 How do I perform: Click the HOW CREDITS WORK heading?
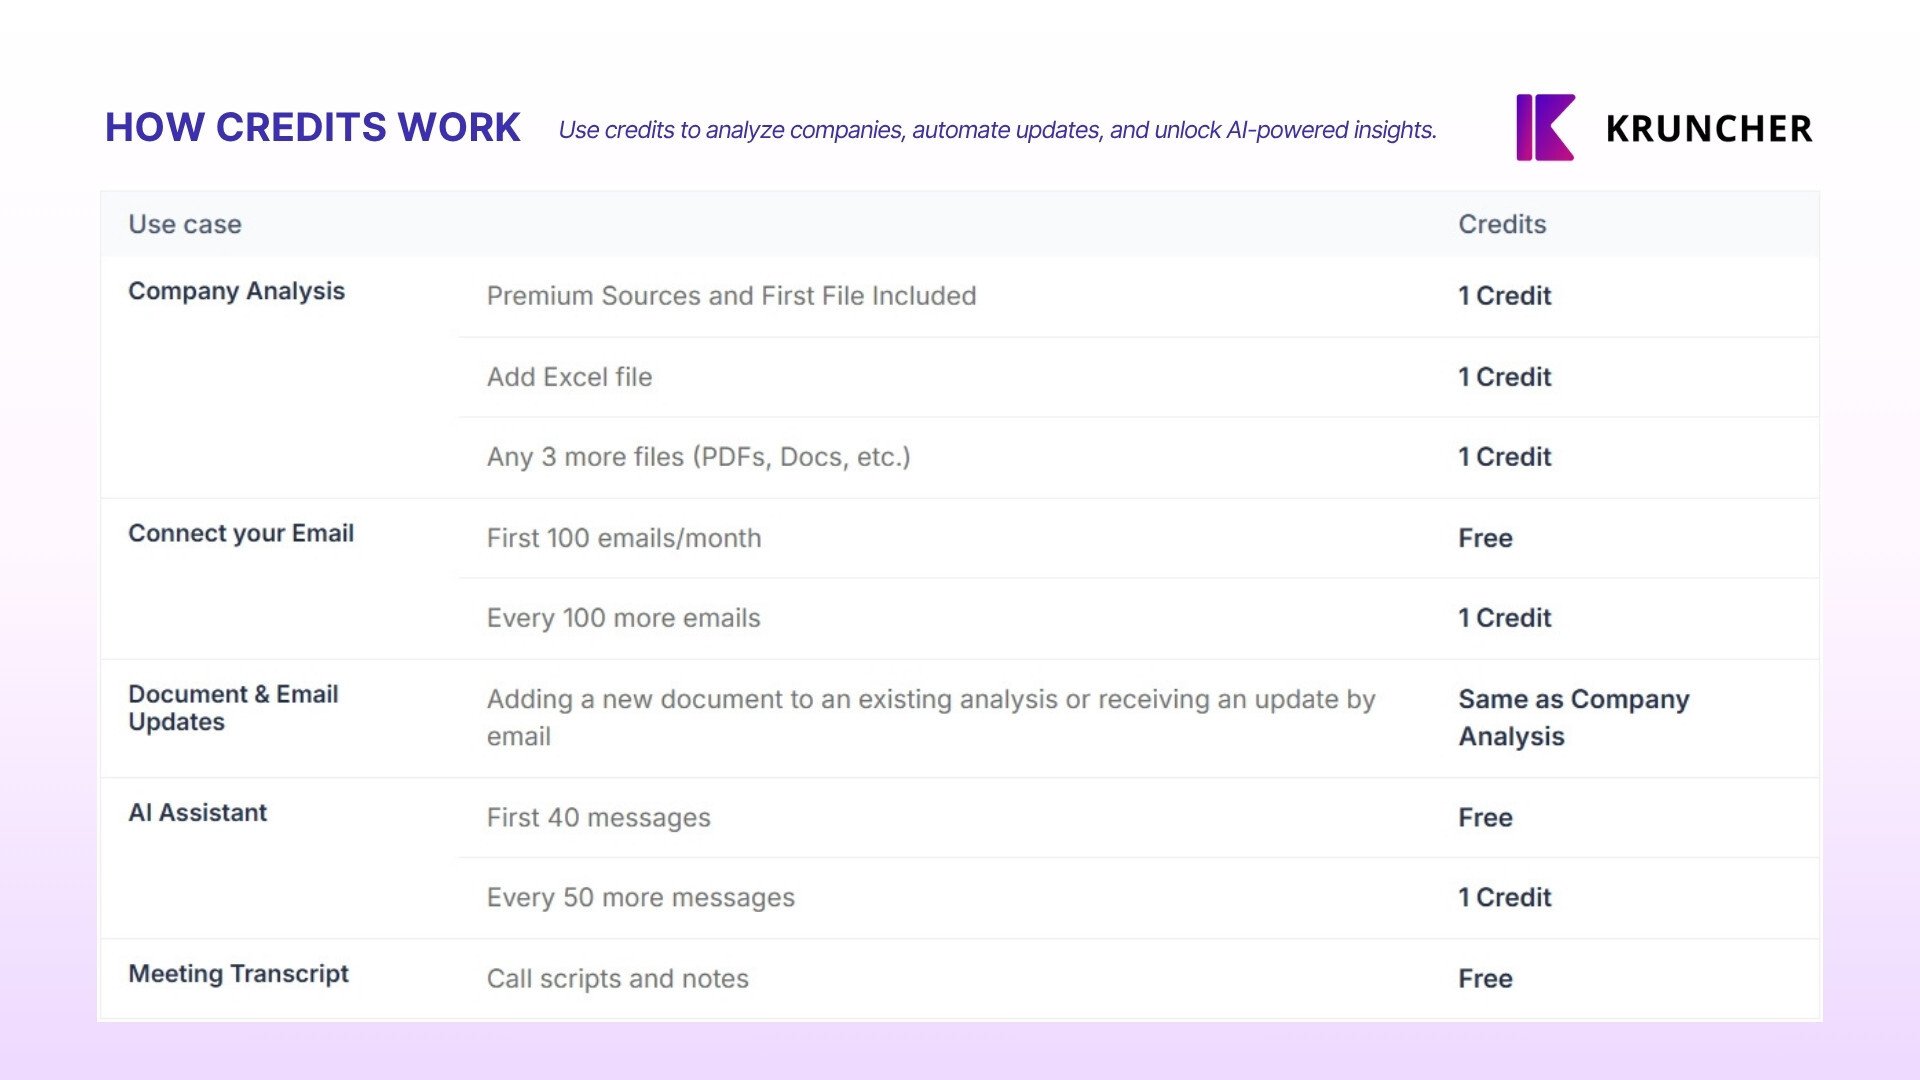coord(313,127)
